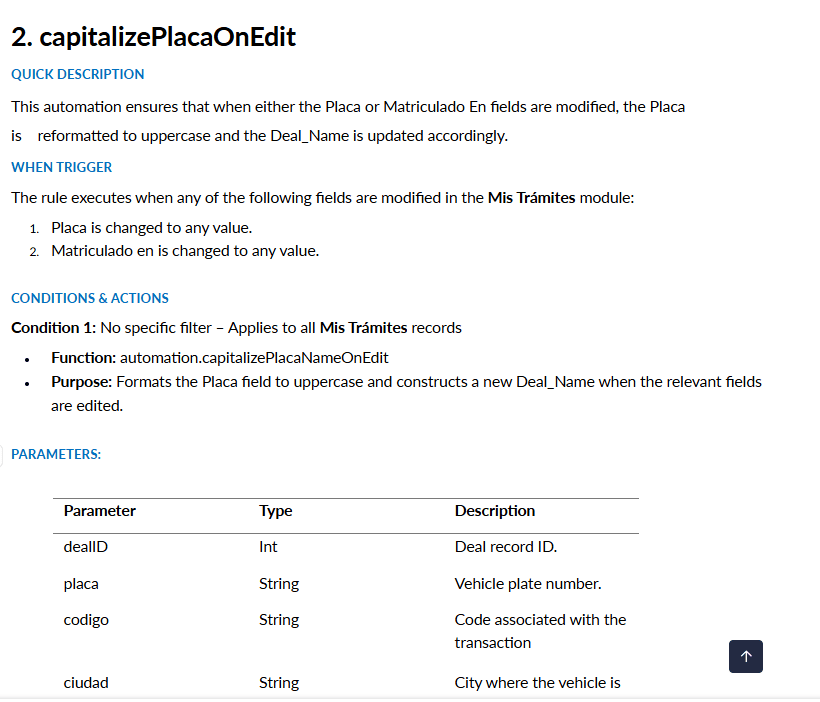Click the codigo parameter cell
The image size is (820, 702).
pyautogui.click(x=86, y=620)
